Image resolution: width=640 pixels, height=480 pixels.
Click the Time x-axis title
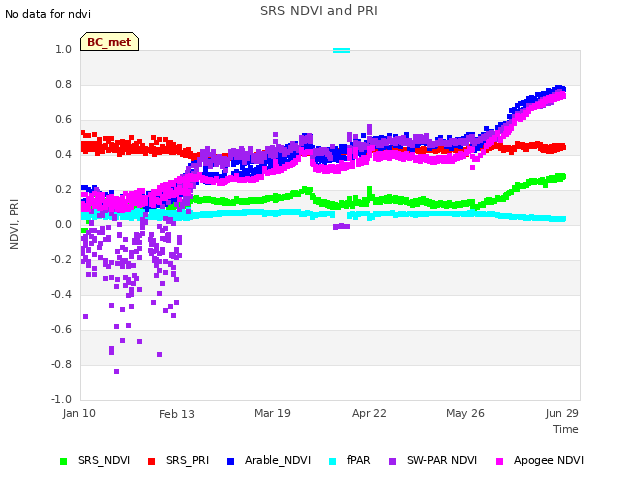coord(565,429)
